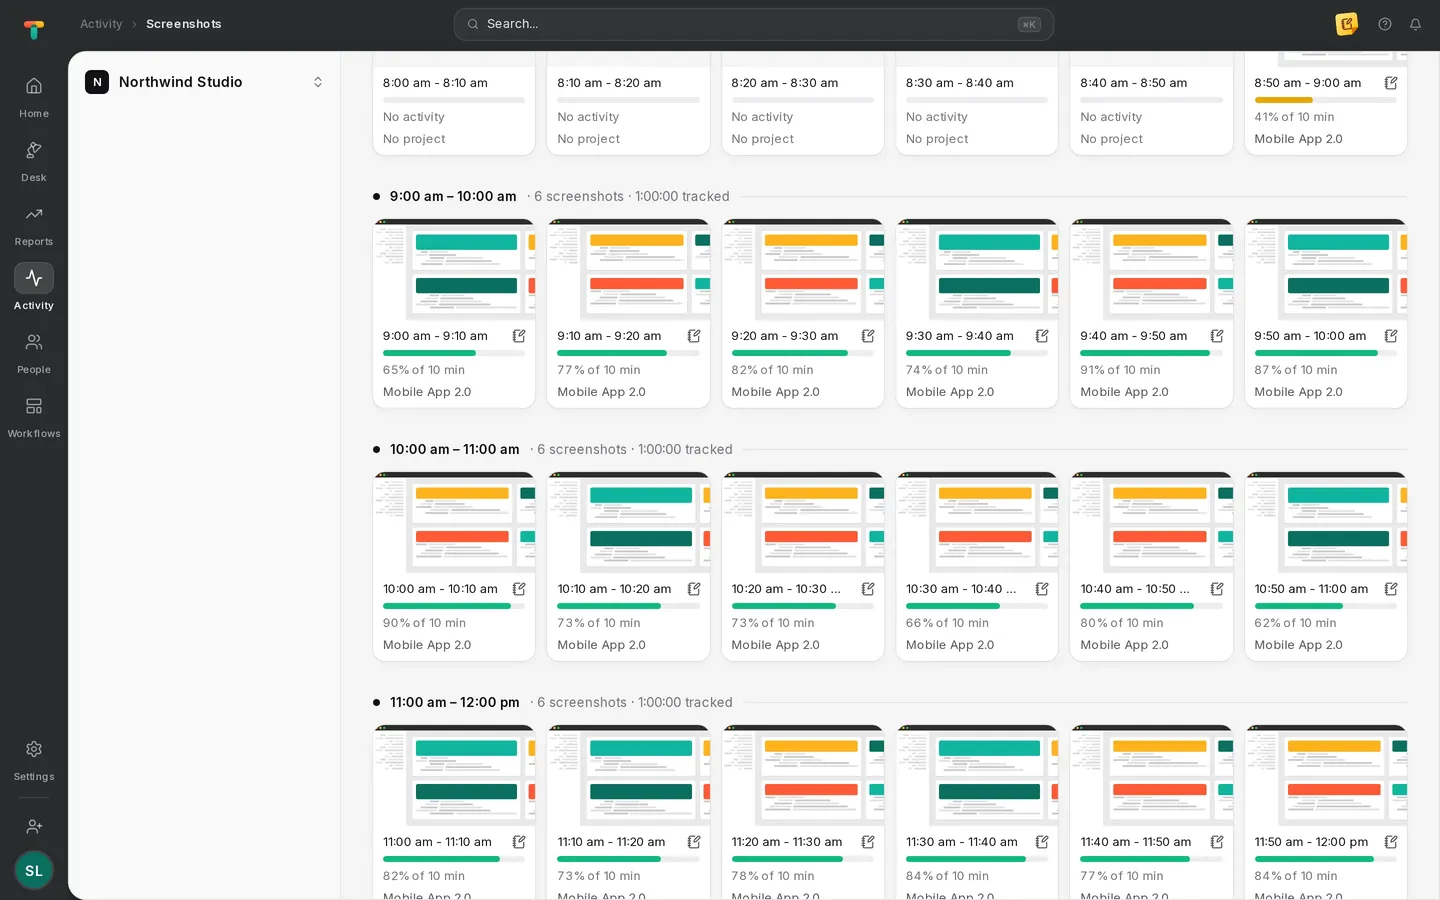
Task: Select the Activity sidebar item
Action: tap(34, 289)
